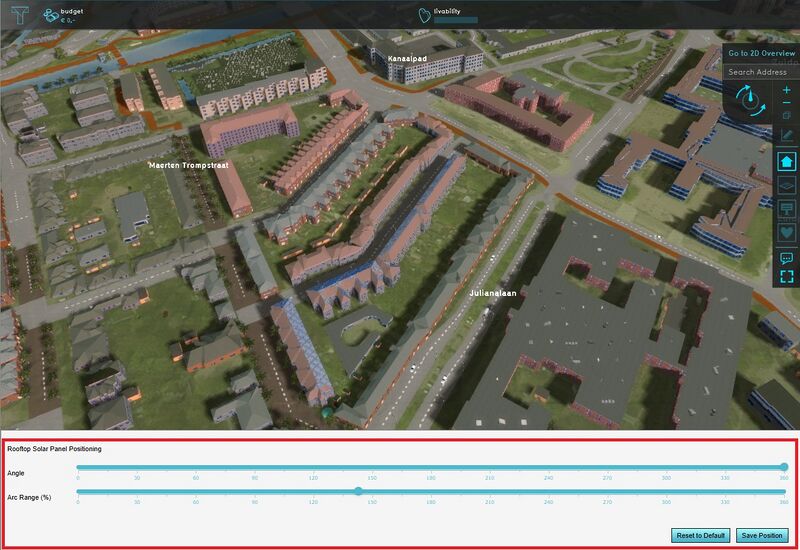The image size is (800, 550).
Task: Select the house buildings icon in sidebar
Action: pos(786,160)
